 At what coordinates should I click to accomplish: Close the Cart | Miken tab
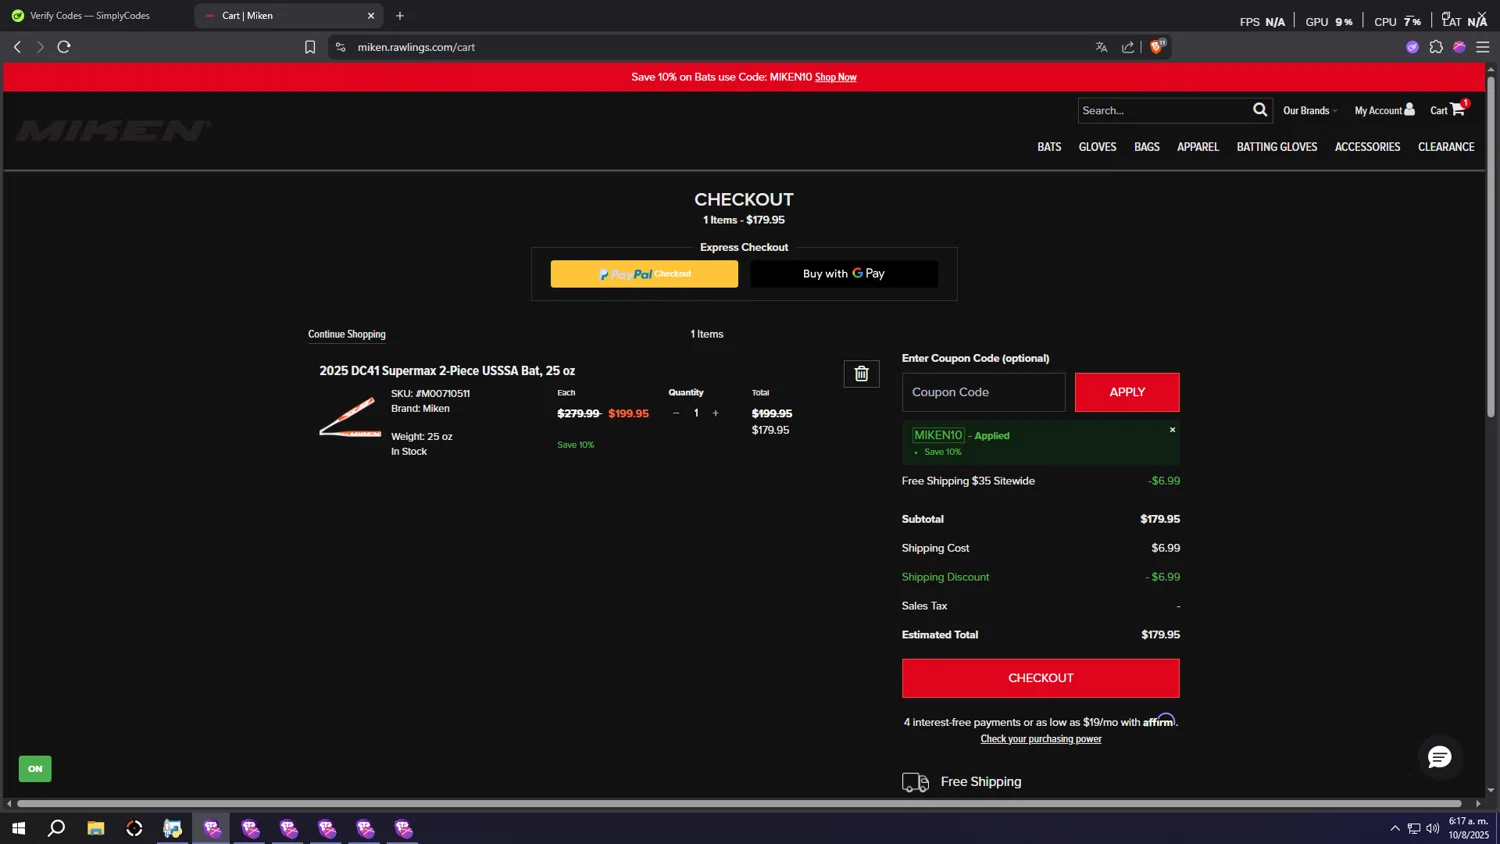371,16
